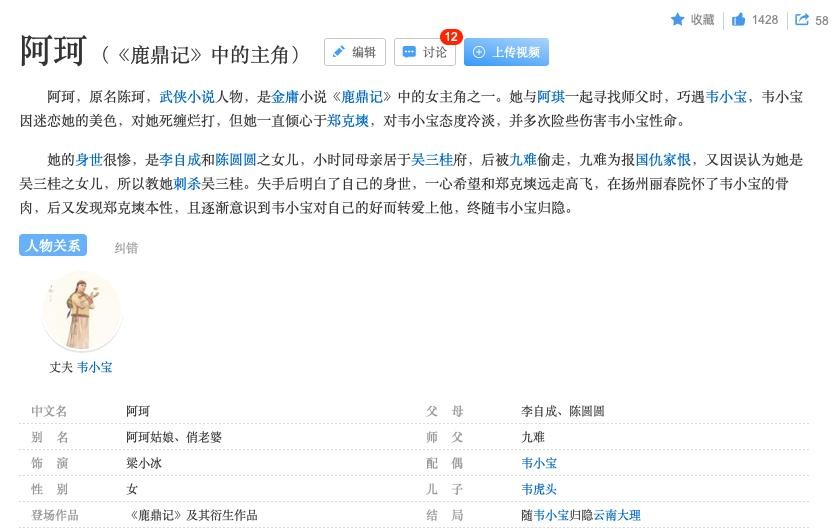Click the pencil edit button
Image resolution: width=835 pixels, height=529 pixels.
pyautogui.click(x=354, y=52)
